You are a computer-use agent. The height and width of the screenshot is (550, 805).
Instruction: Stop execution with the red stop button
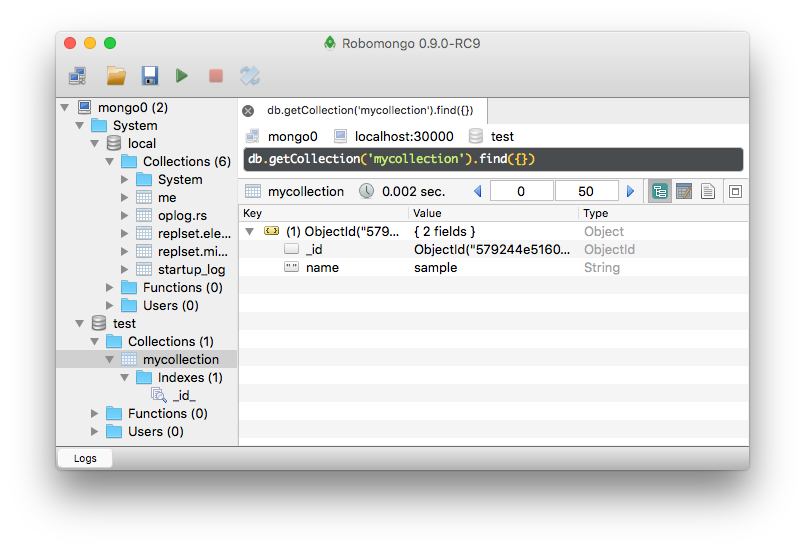pos(216,76)
